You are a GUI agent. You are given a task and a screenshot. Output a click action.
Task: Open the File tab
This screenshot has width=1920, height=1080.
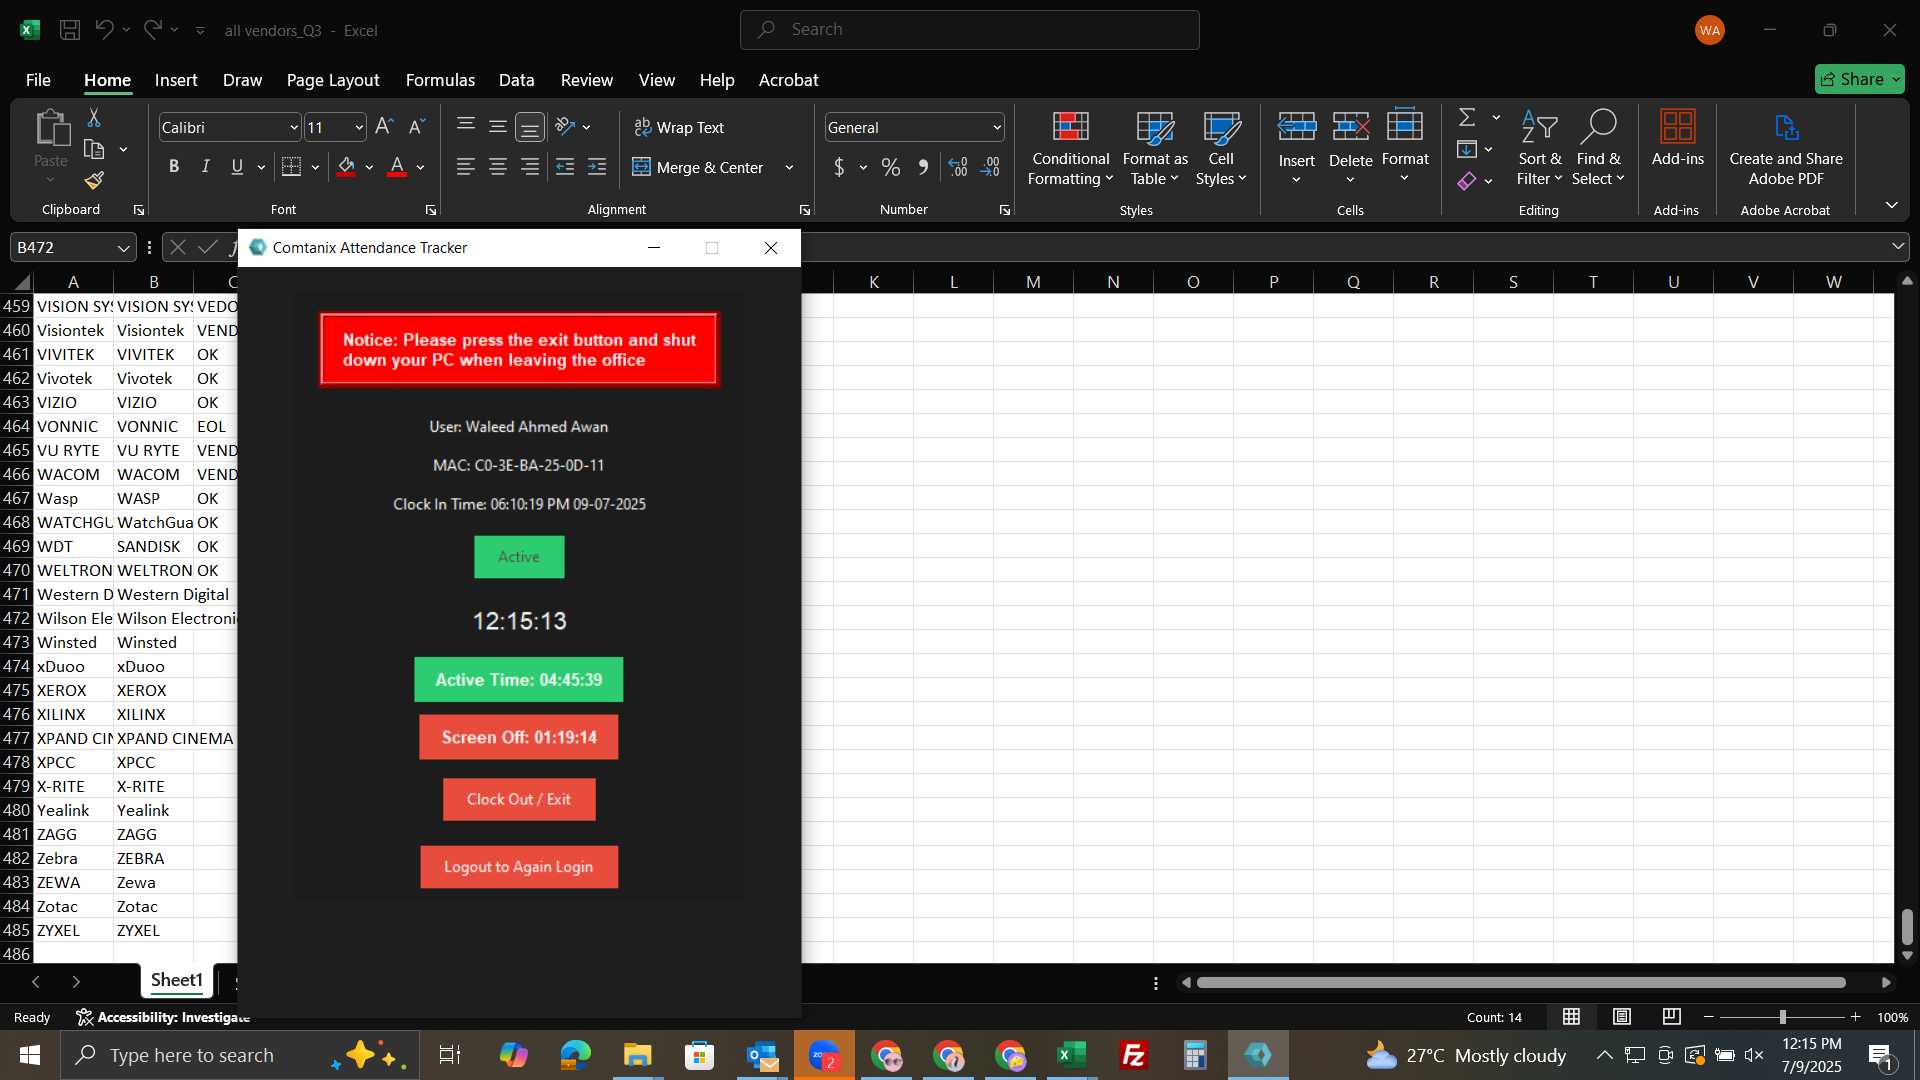(x=38, y=79)
